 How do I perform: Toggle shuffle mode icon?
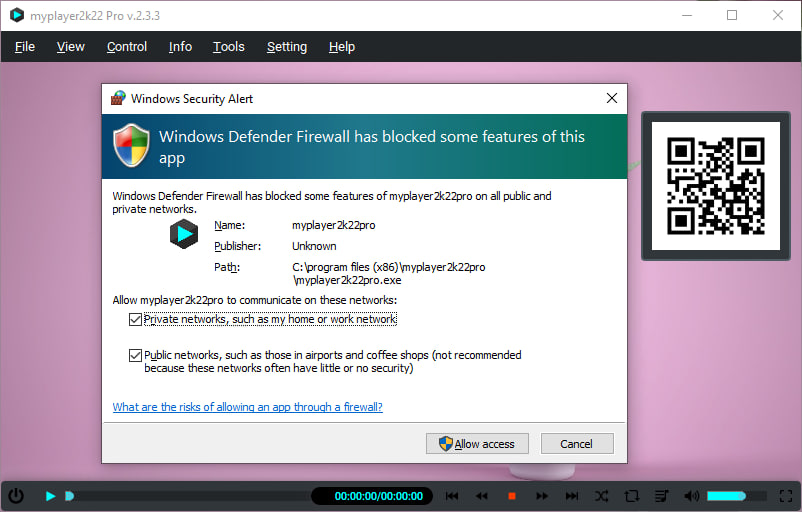click(602, 496)
